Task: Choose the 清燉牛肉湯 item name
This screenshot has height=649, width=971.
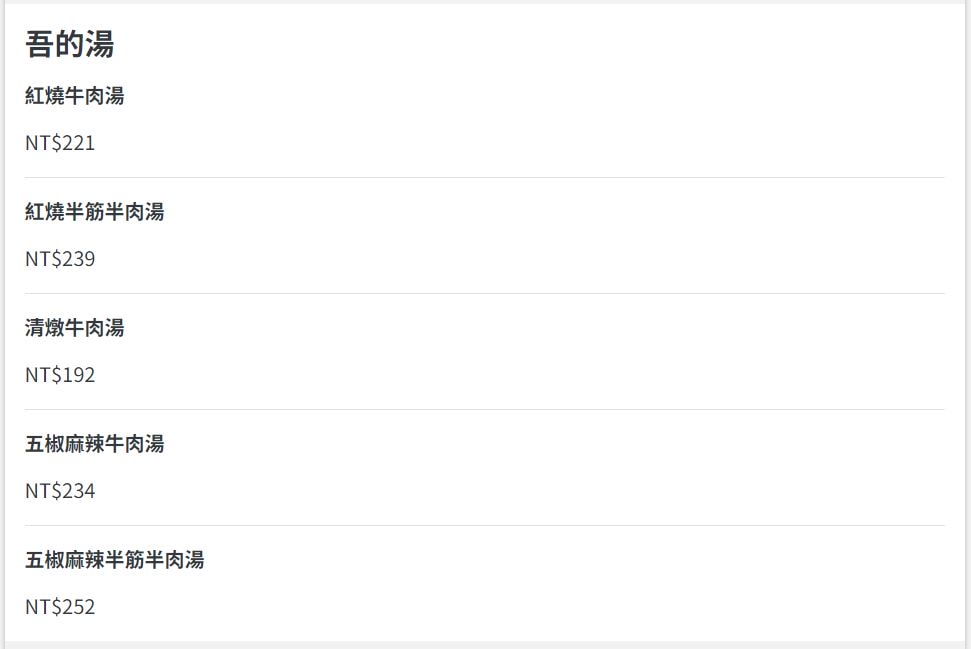Action: coord(74,328)
